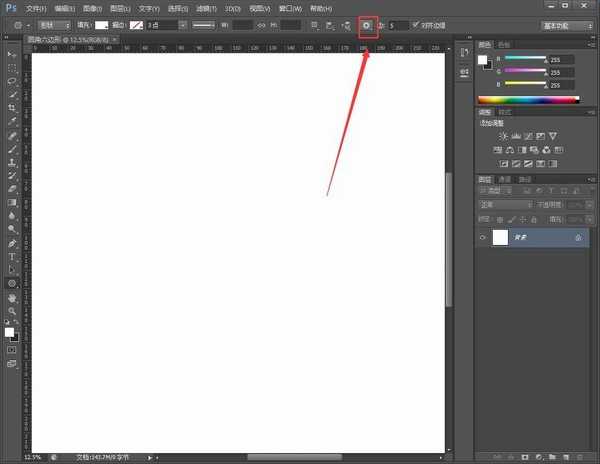The height and width of the screenshot is (464, 600).
Task: Click the gear settings icon in options bar
Action: tap(367, 25)
